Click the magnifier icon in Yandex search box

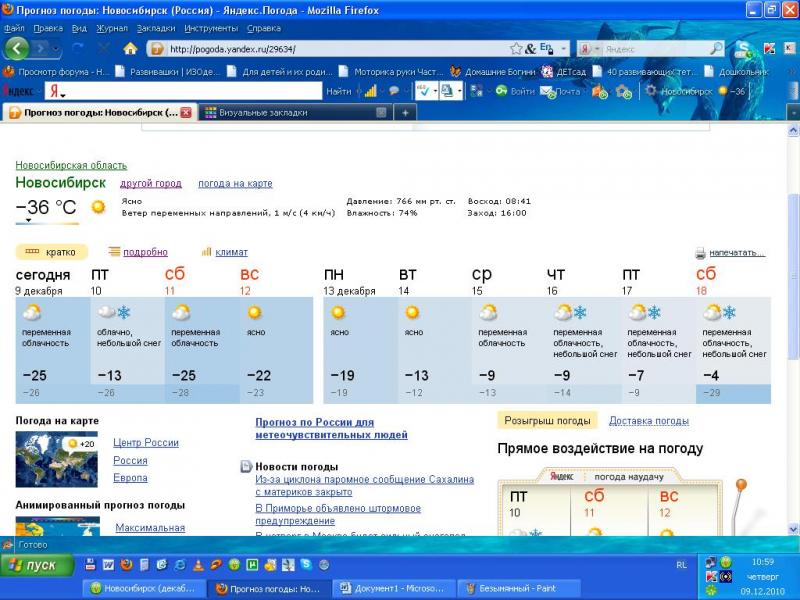click(x=716, y=48)
